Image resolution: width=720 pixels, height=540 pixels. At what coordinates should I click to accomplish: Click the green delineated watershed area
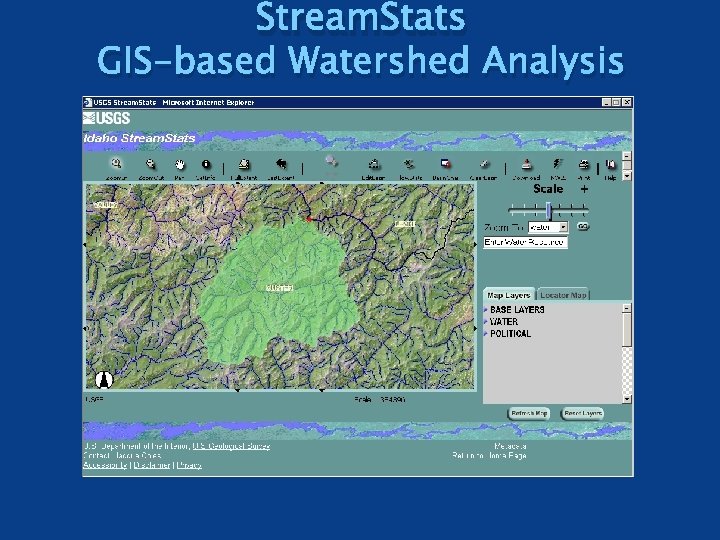(277, 294)
